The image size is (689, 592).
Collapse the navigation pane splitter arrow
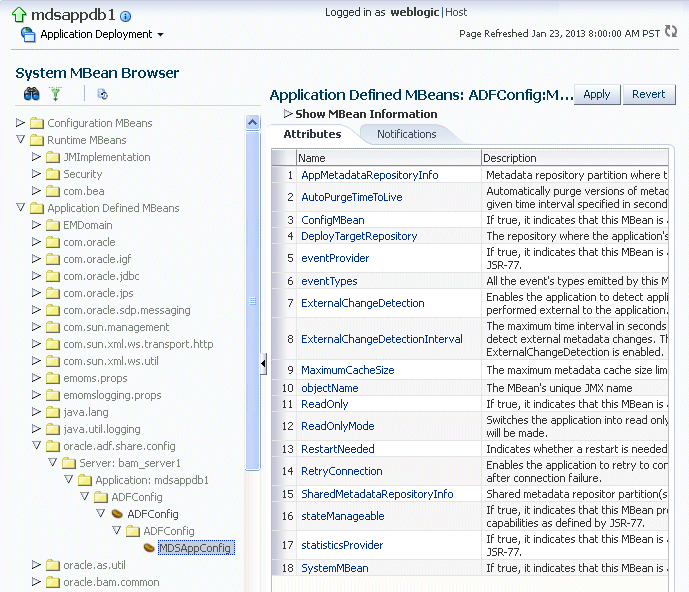263,363
